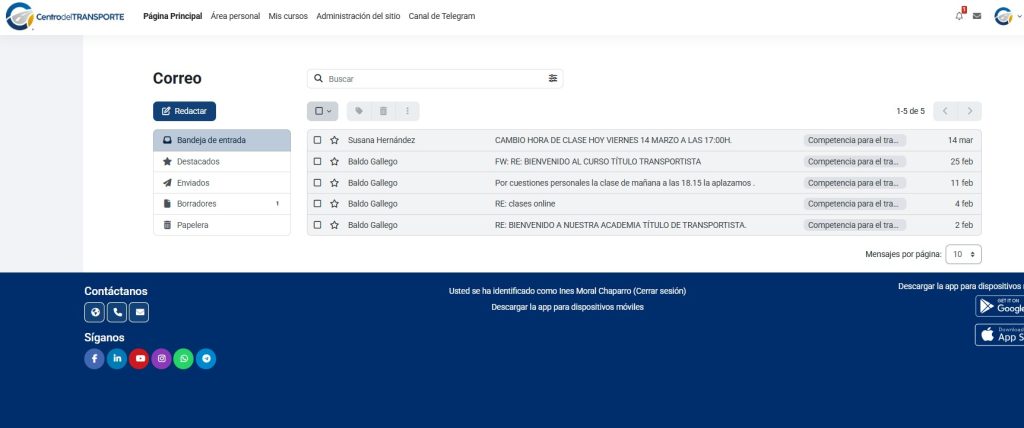The image size is (1024, 428).
Task: Open the Centro del Transporte logo home
Action: (65, 16)
